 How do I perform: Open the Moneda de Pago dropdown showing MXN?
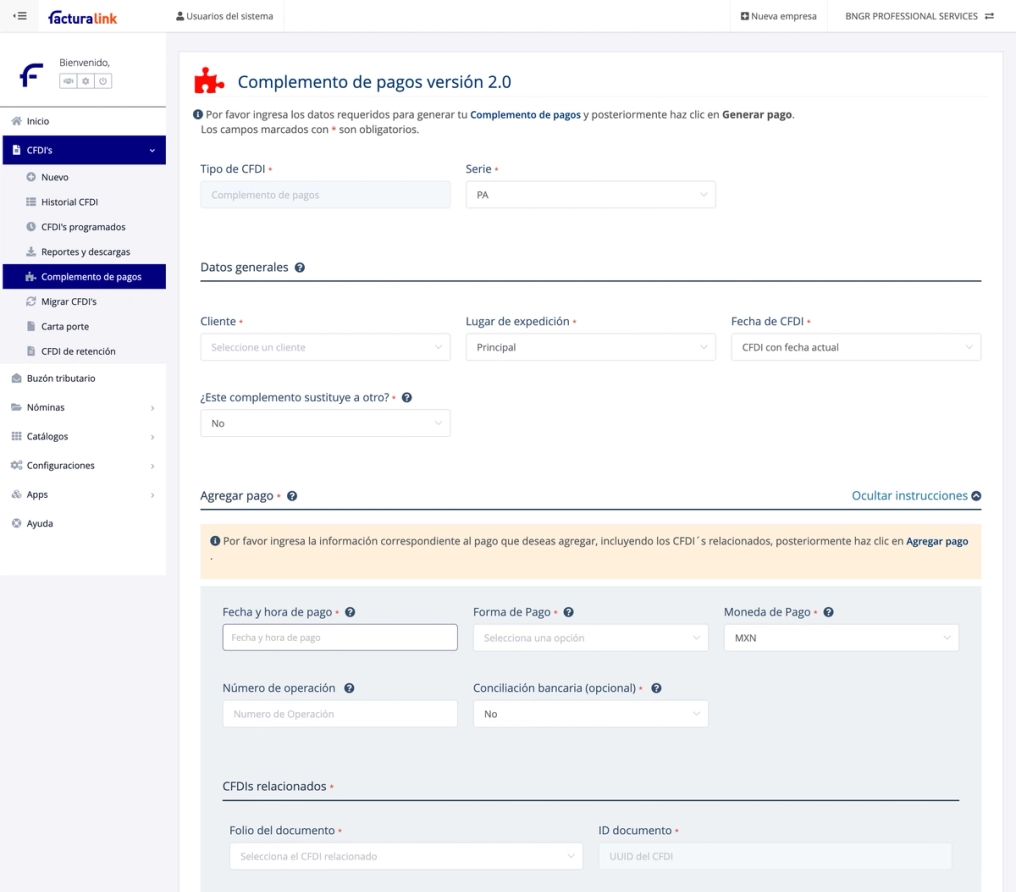[841, 638]
